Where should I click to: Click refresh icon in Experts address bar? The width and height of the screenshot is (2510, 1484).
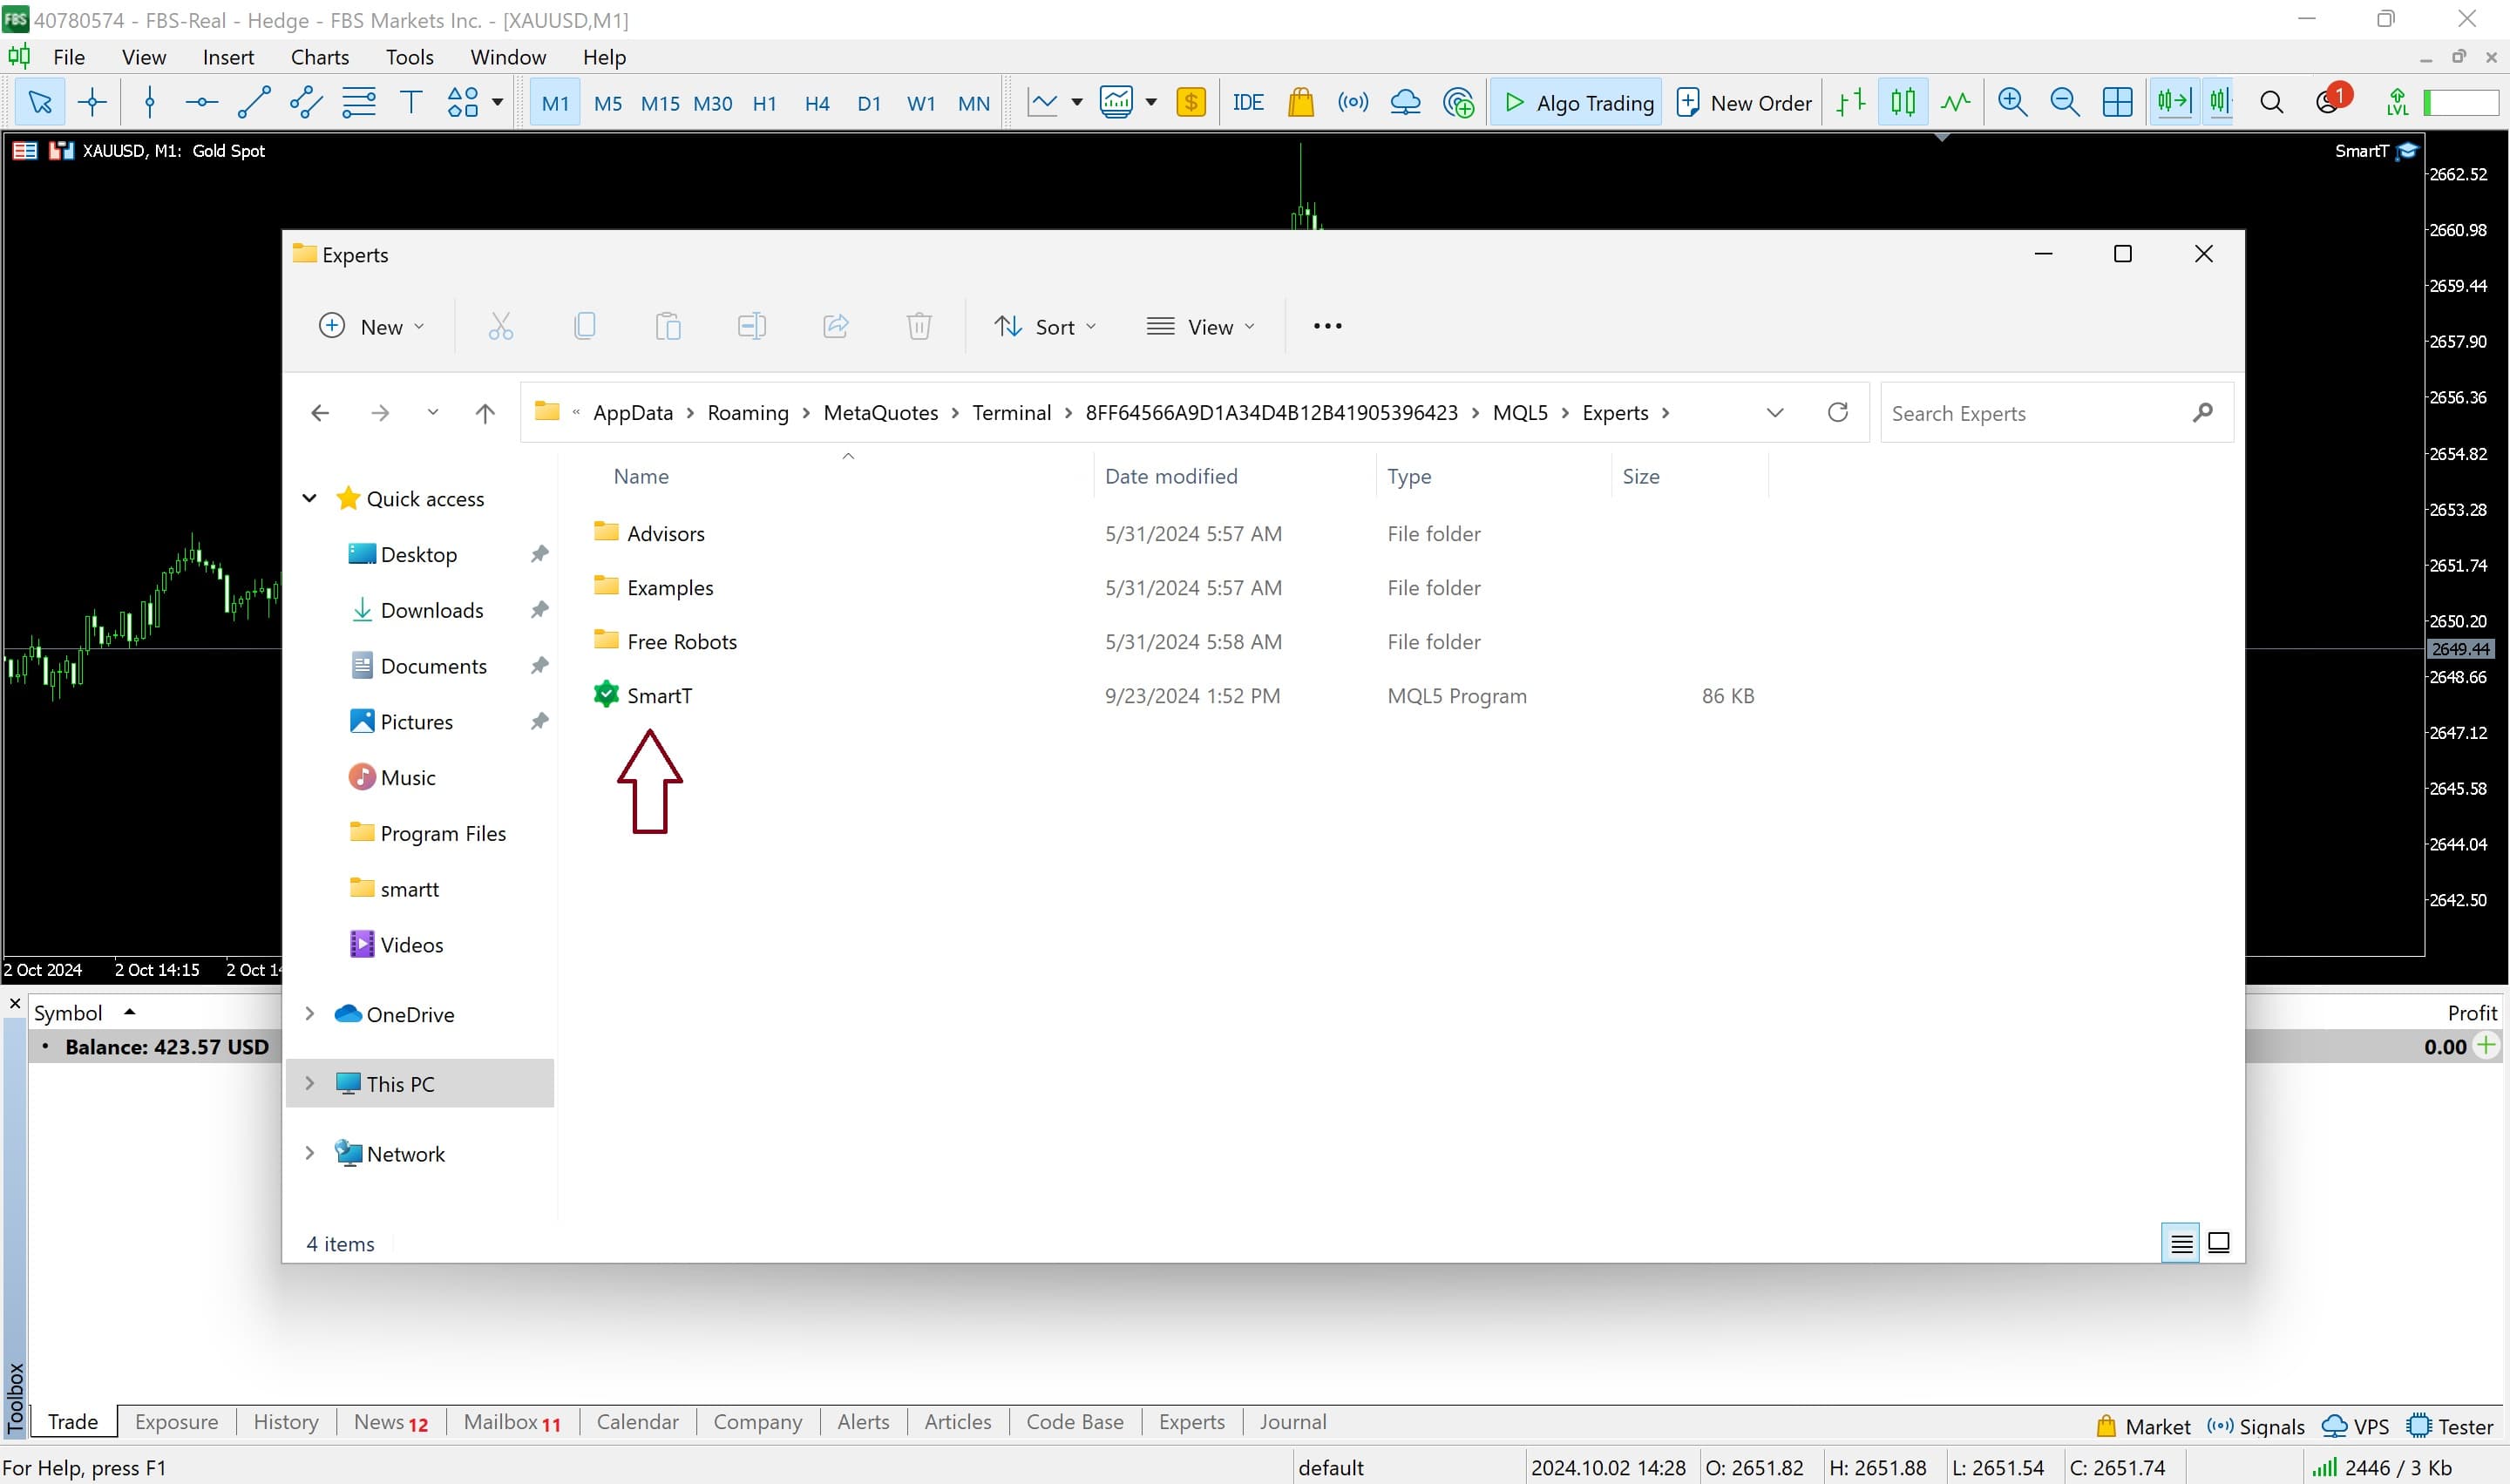point(1838,412)
